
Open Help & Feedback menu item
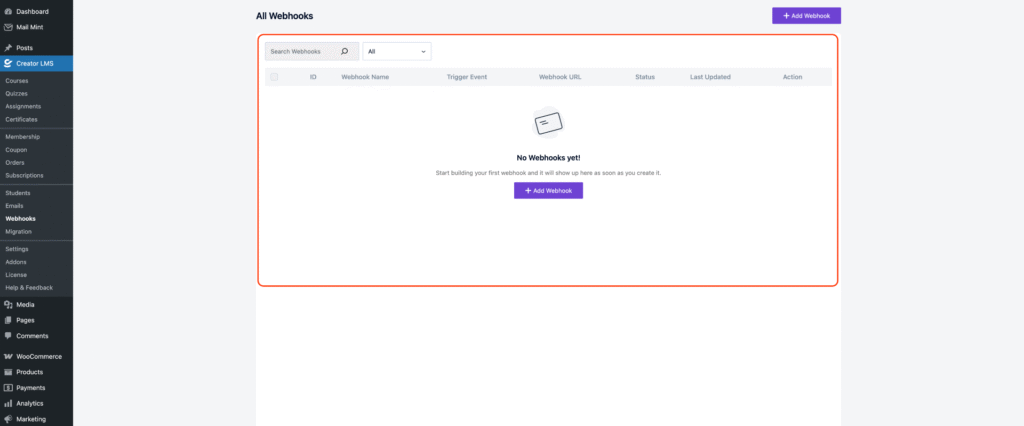pos(29,287)
